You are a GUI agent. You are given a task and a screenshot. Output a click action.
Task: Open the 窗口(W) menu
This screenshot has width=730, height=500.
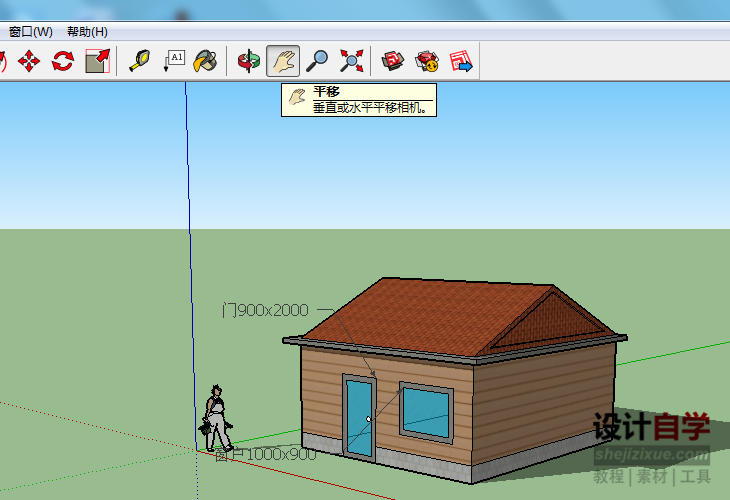30,31
